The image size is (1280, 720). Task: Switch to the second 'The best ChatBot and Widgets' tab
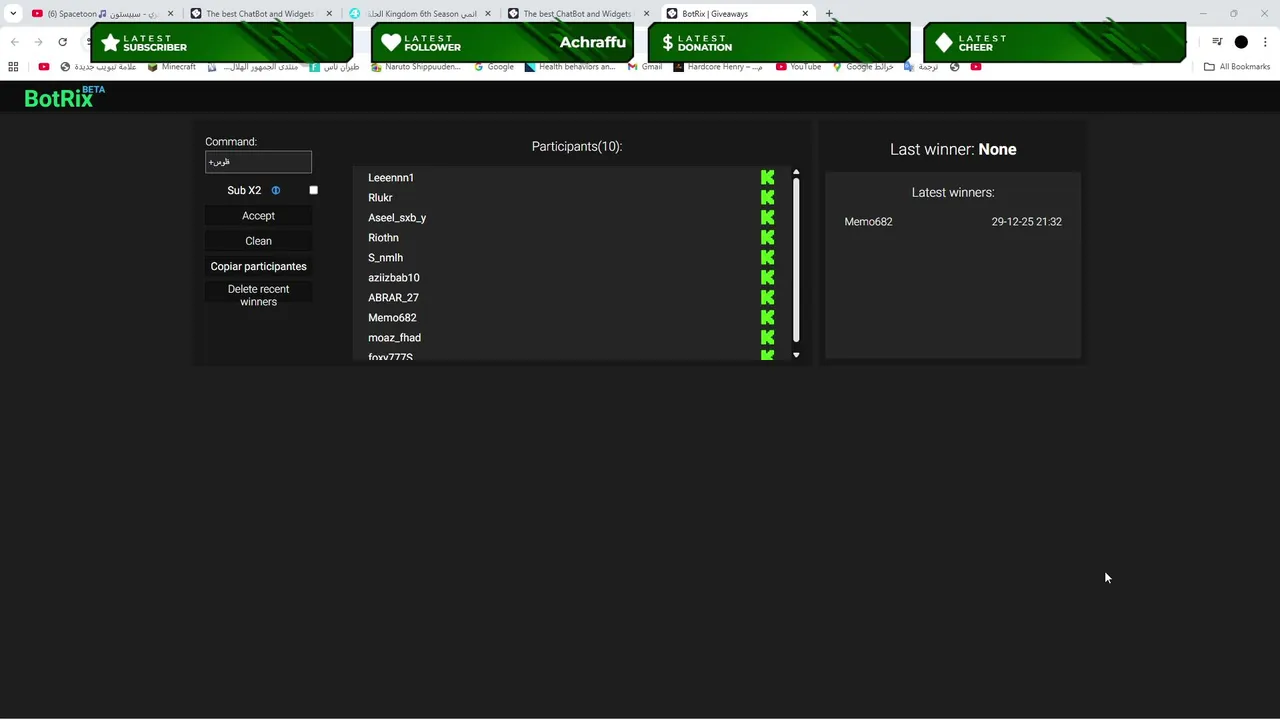pyautogui.click(x=578, y=14)
